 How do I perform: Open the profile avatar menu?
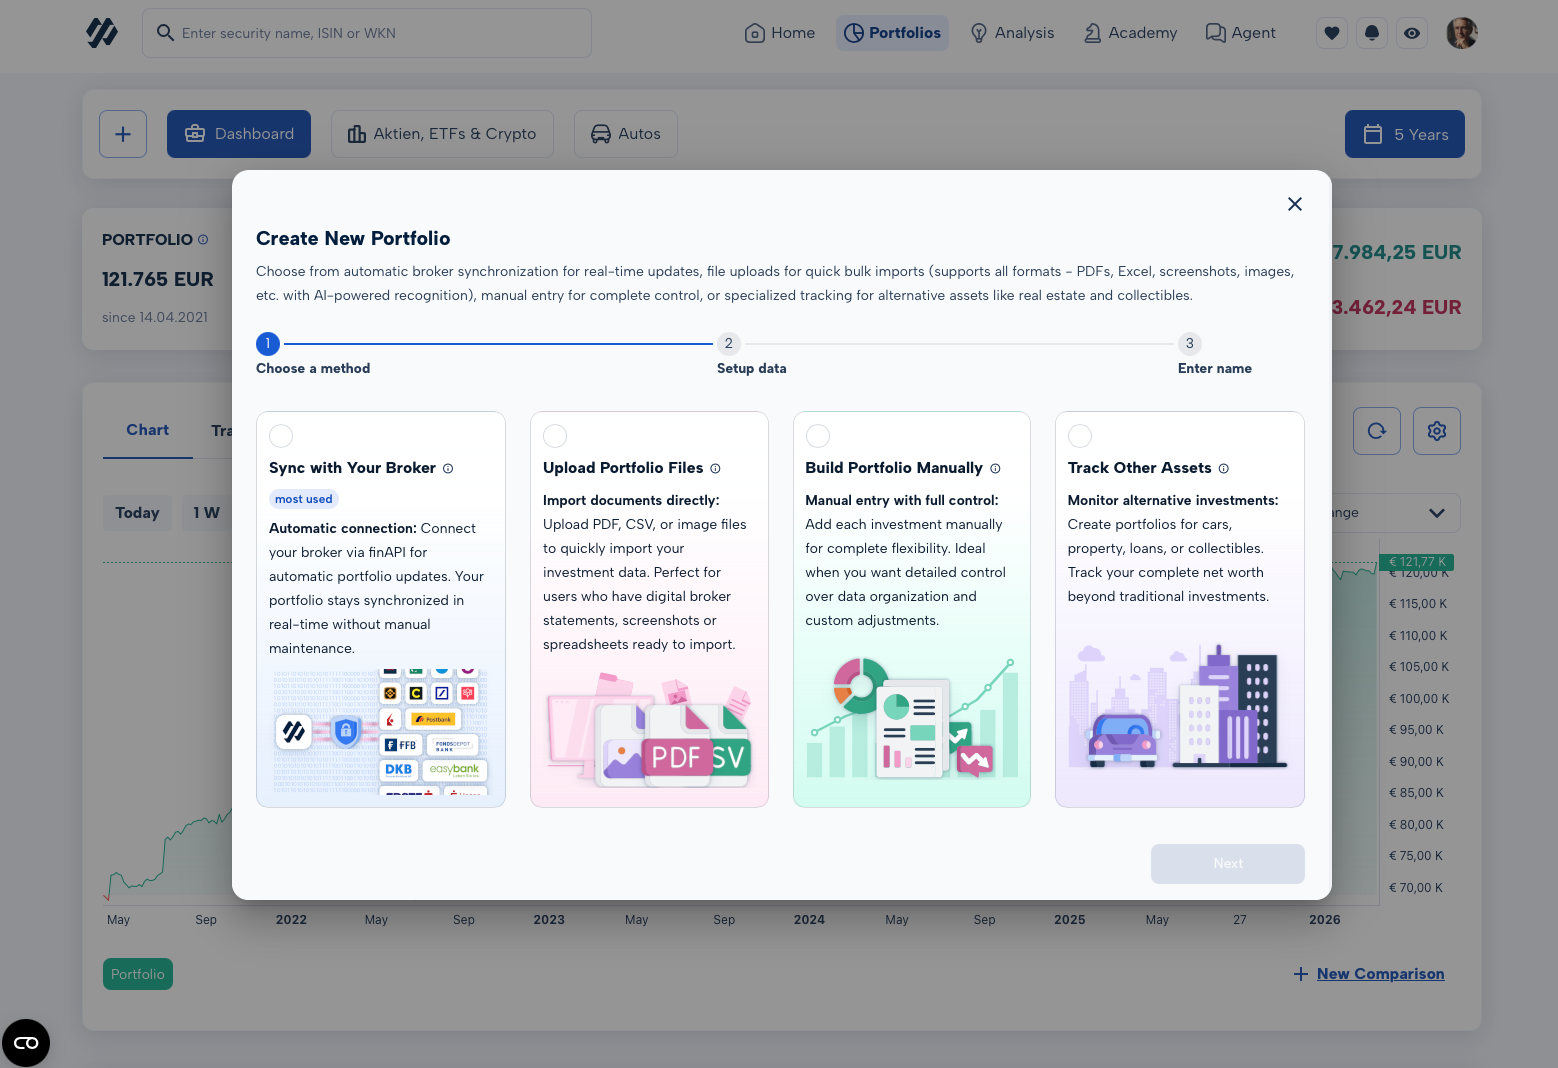1461,33
